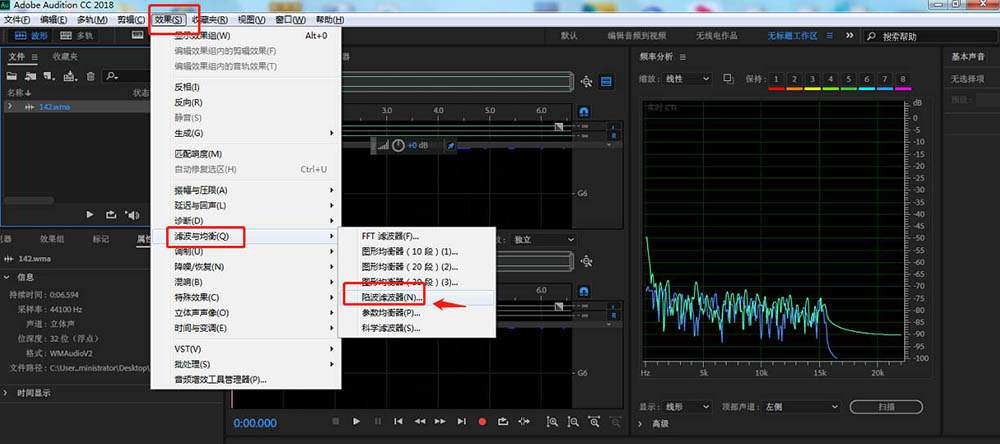
Task: Toggle auto-play speaker icon in 文件 panel
Action: click(x=132, y=215)
